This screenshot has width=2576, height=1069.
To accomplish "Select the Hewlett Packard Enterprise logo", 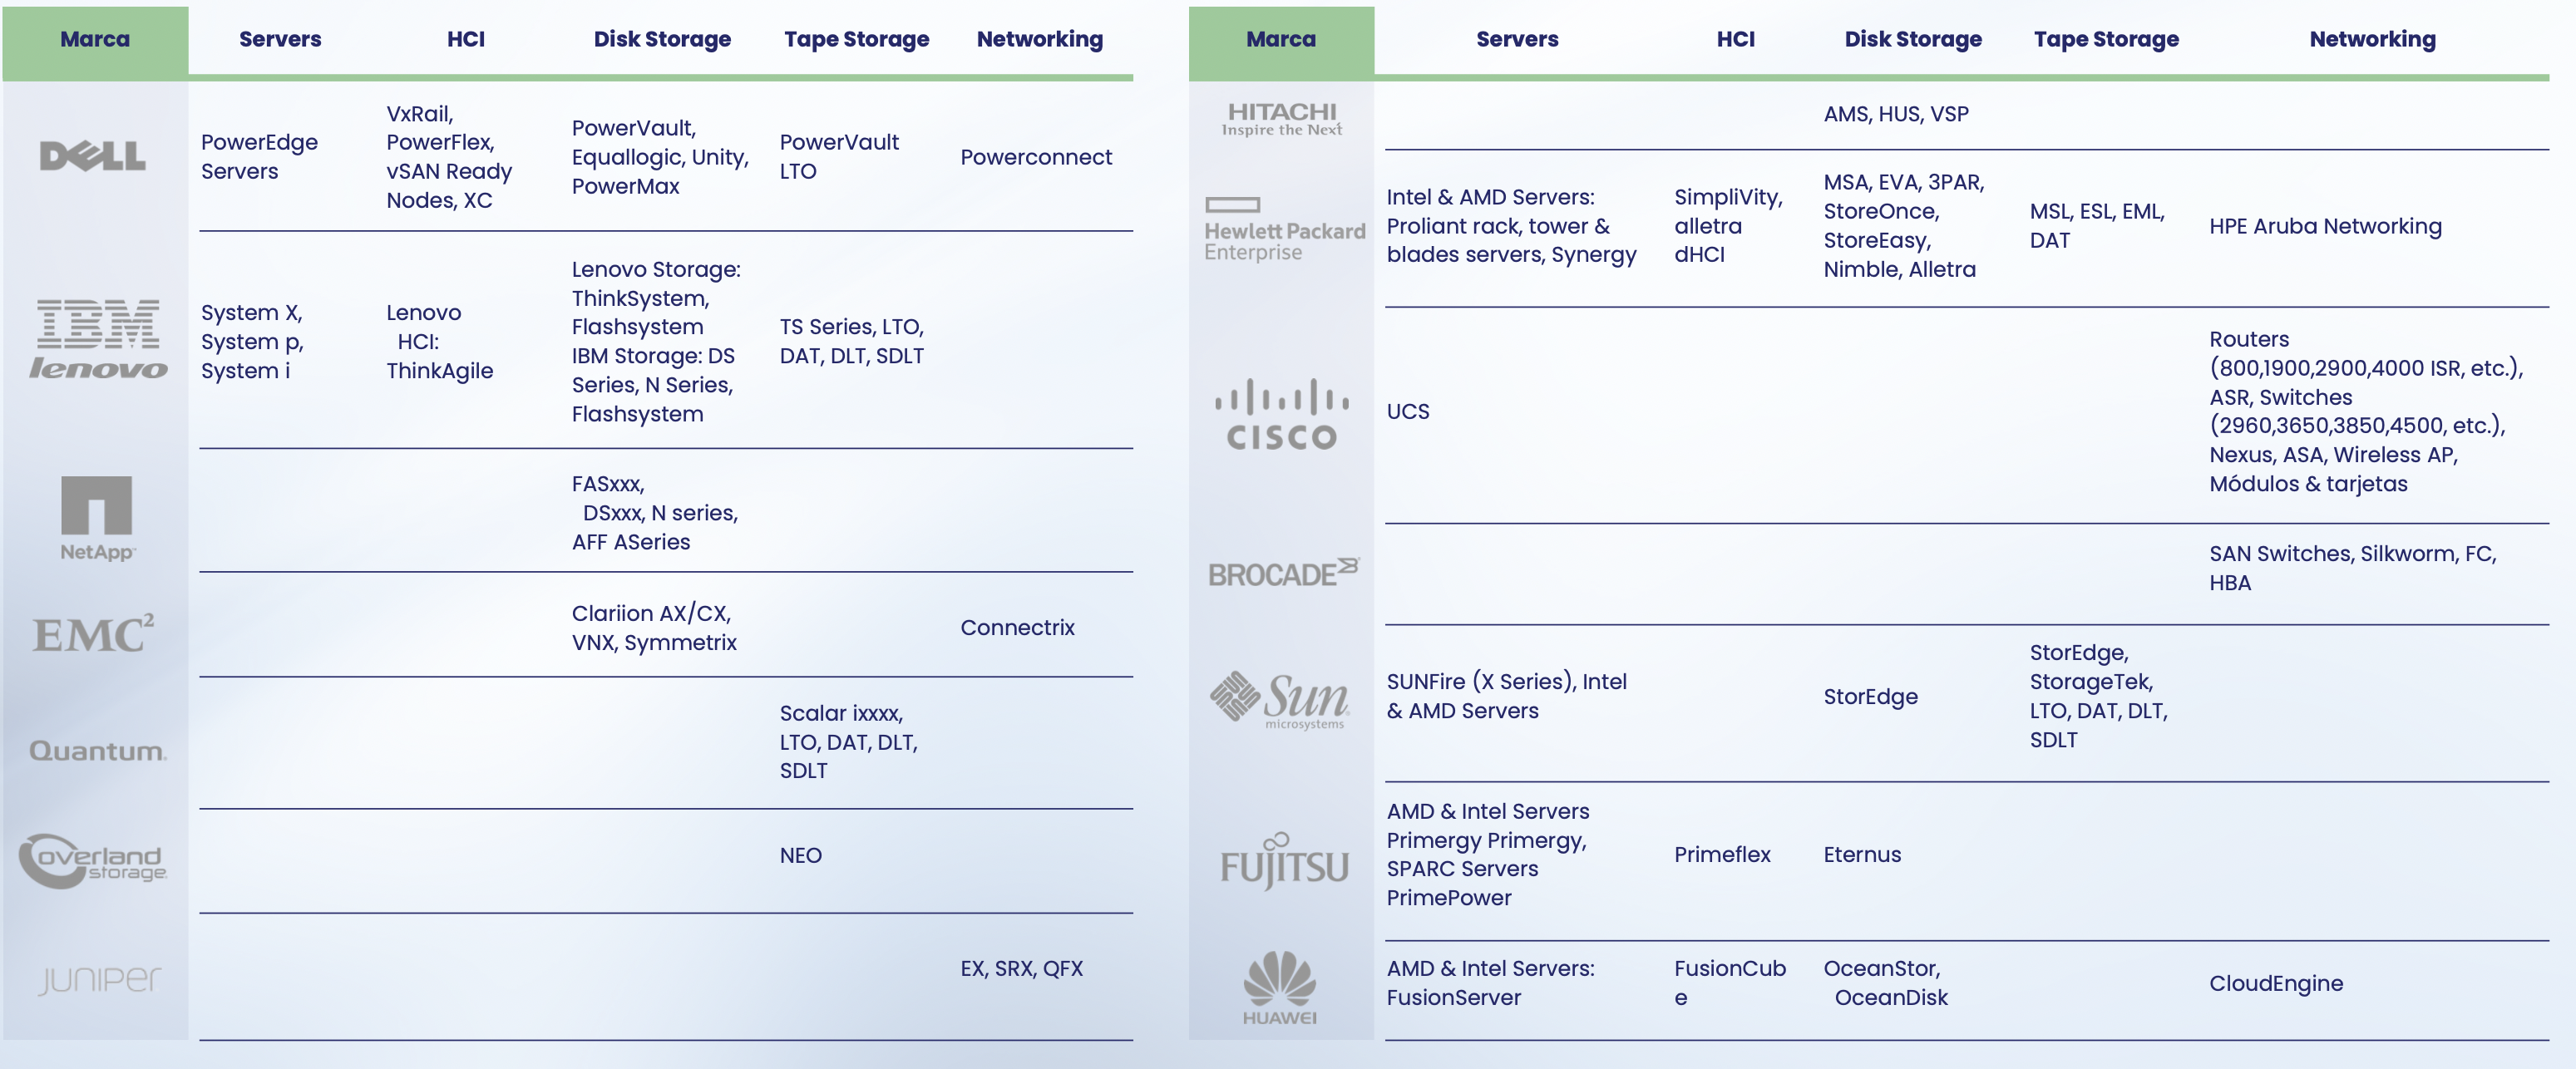I will [1283, 230].
